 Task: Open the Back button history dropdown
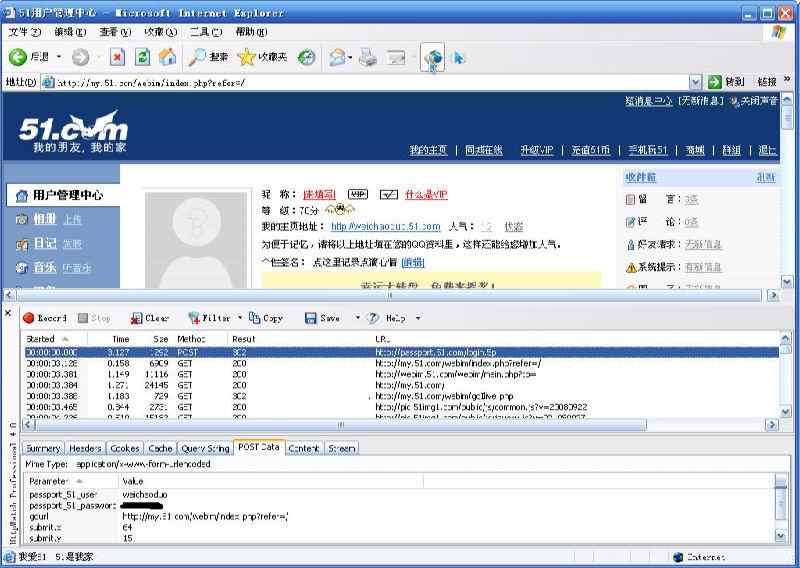click(x=59, y=57)
